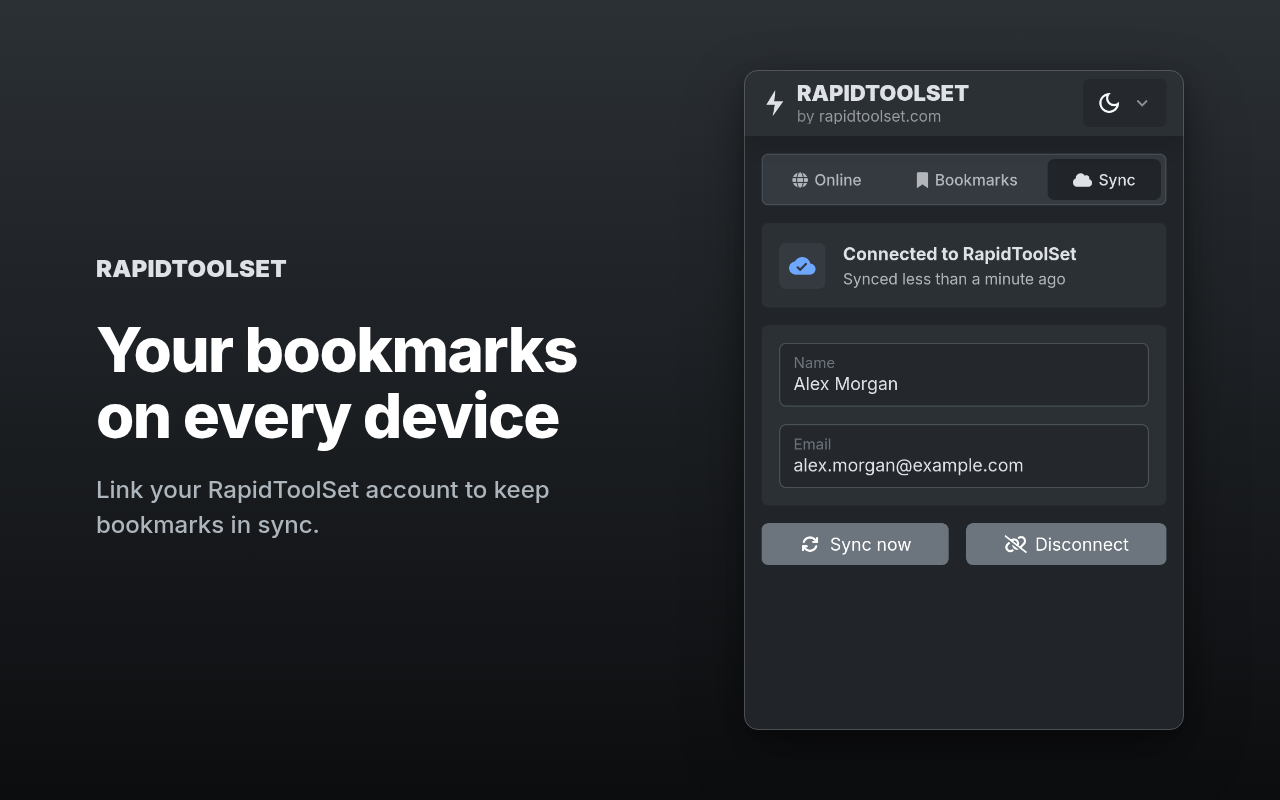Click the cloud checkmark status icon
This screenshot has width=1280, height=800.
click(802, 266)
